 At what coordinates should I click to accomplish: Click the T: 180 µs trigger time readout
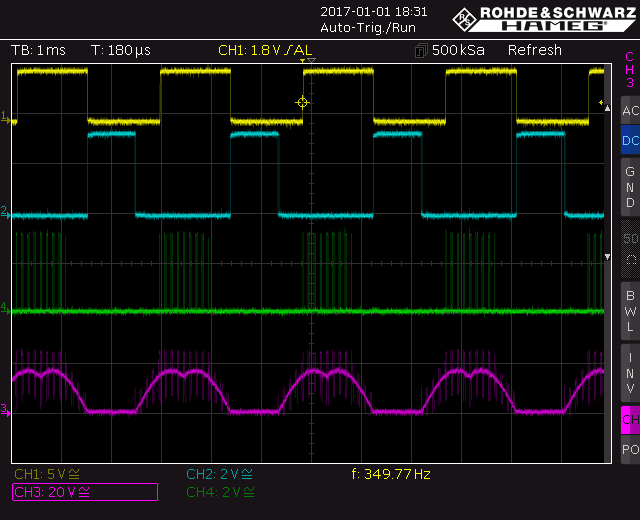click(121, 50)
